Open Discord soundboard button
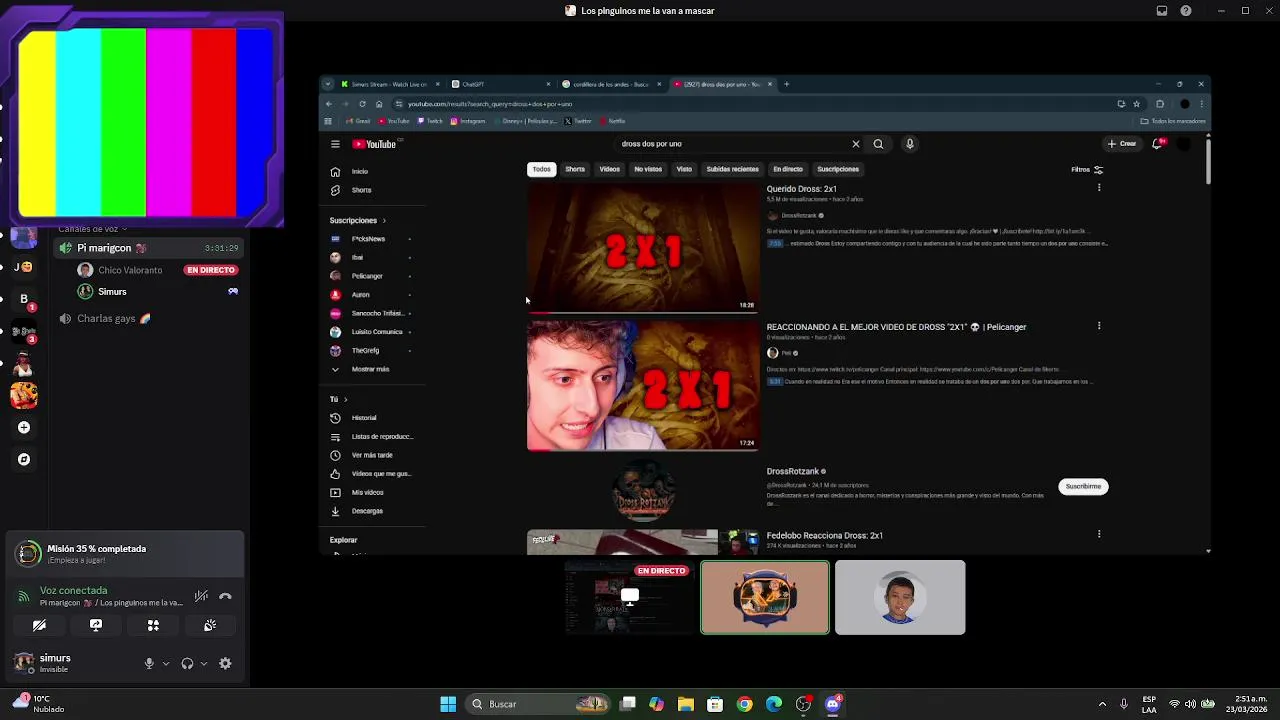Screen dimensions: 1280x720 (x=210, y=625)
